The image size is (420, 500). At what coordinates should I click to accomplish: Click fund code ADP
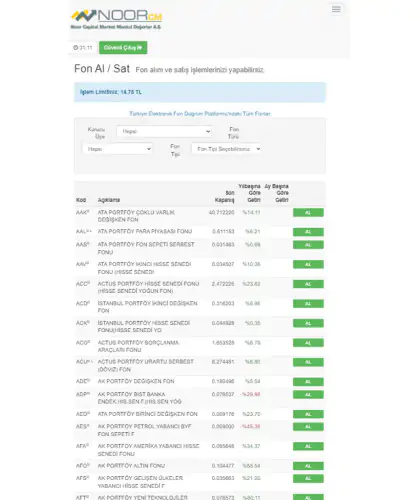point(83,394)
